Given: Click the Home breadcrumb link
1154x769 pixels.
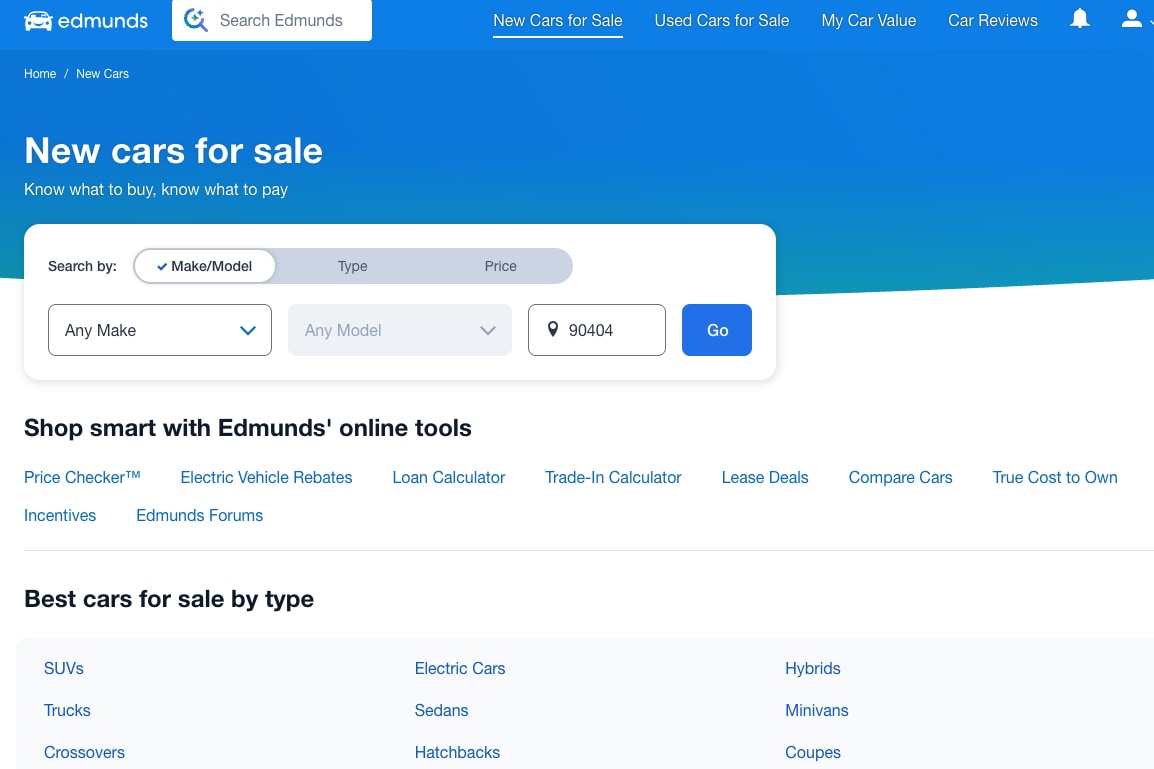Looking at the screenshot, I should [40, 74].
